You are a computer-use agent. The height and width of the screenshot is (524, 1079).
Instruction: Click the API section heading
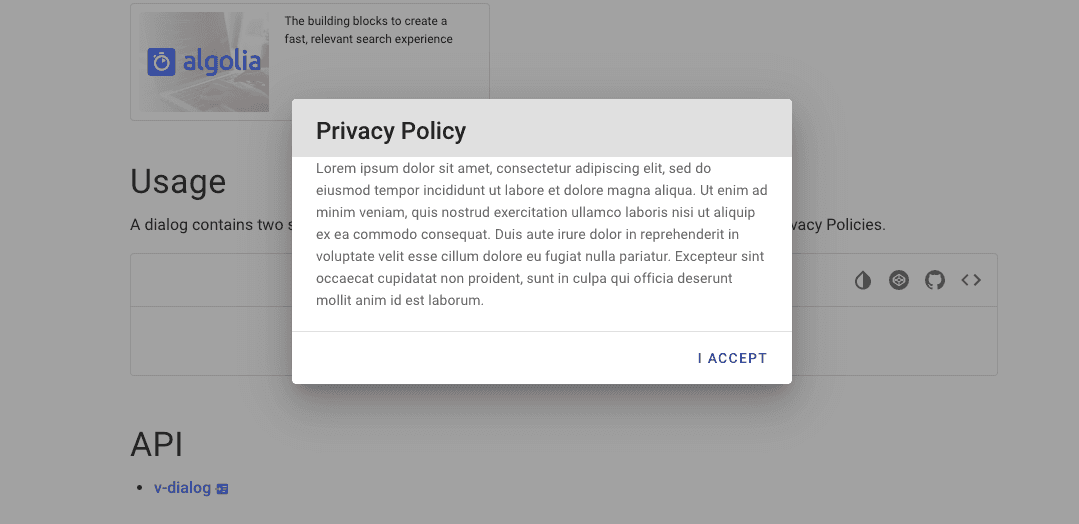157,444
